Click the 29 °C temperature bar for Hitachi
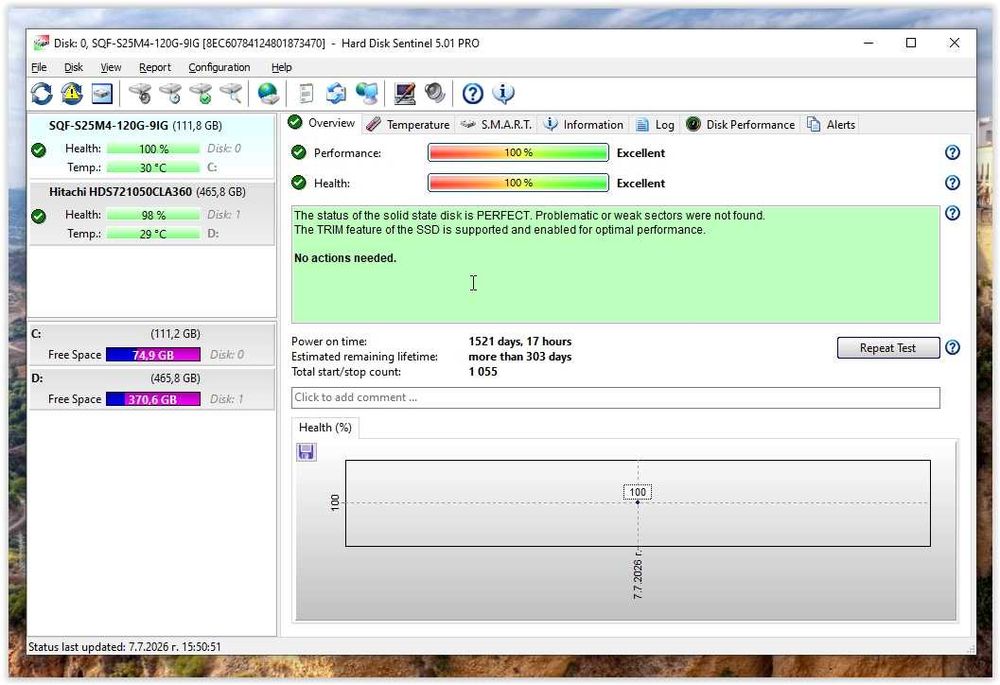This screenshot has width=1000, height=685. [x=153, y=234]
